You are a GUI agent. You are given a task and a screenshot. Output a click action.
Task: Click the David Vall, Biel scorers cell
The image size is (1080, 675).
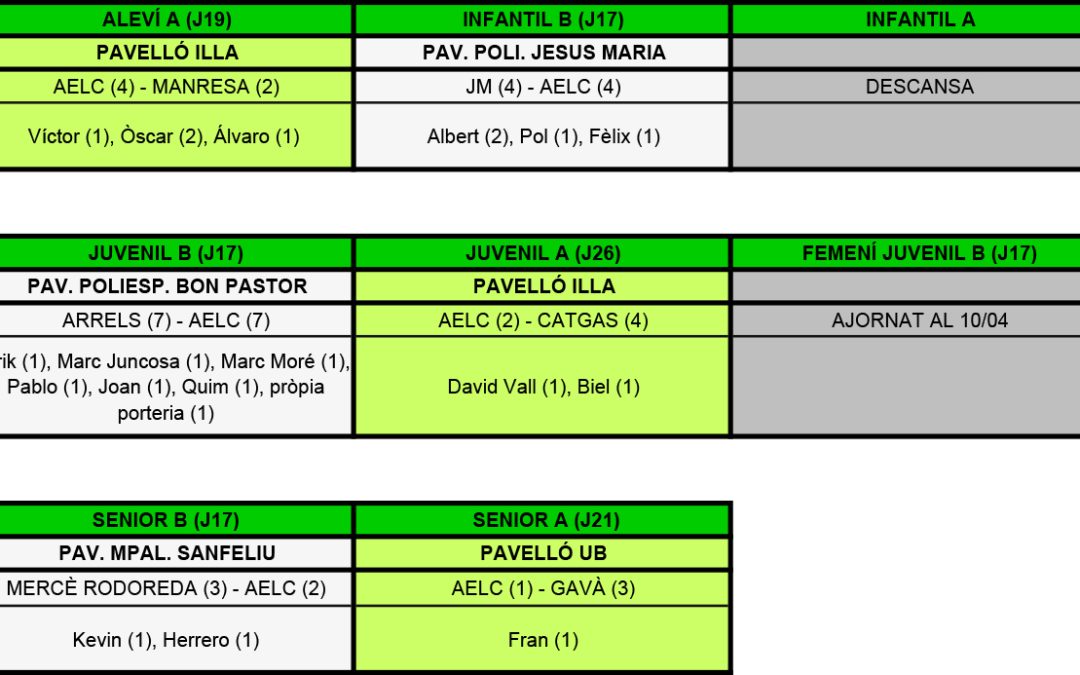[543, 387]
